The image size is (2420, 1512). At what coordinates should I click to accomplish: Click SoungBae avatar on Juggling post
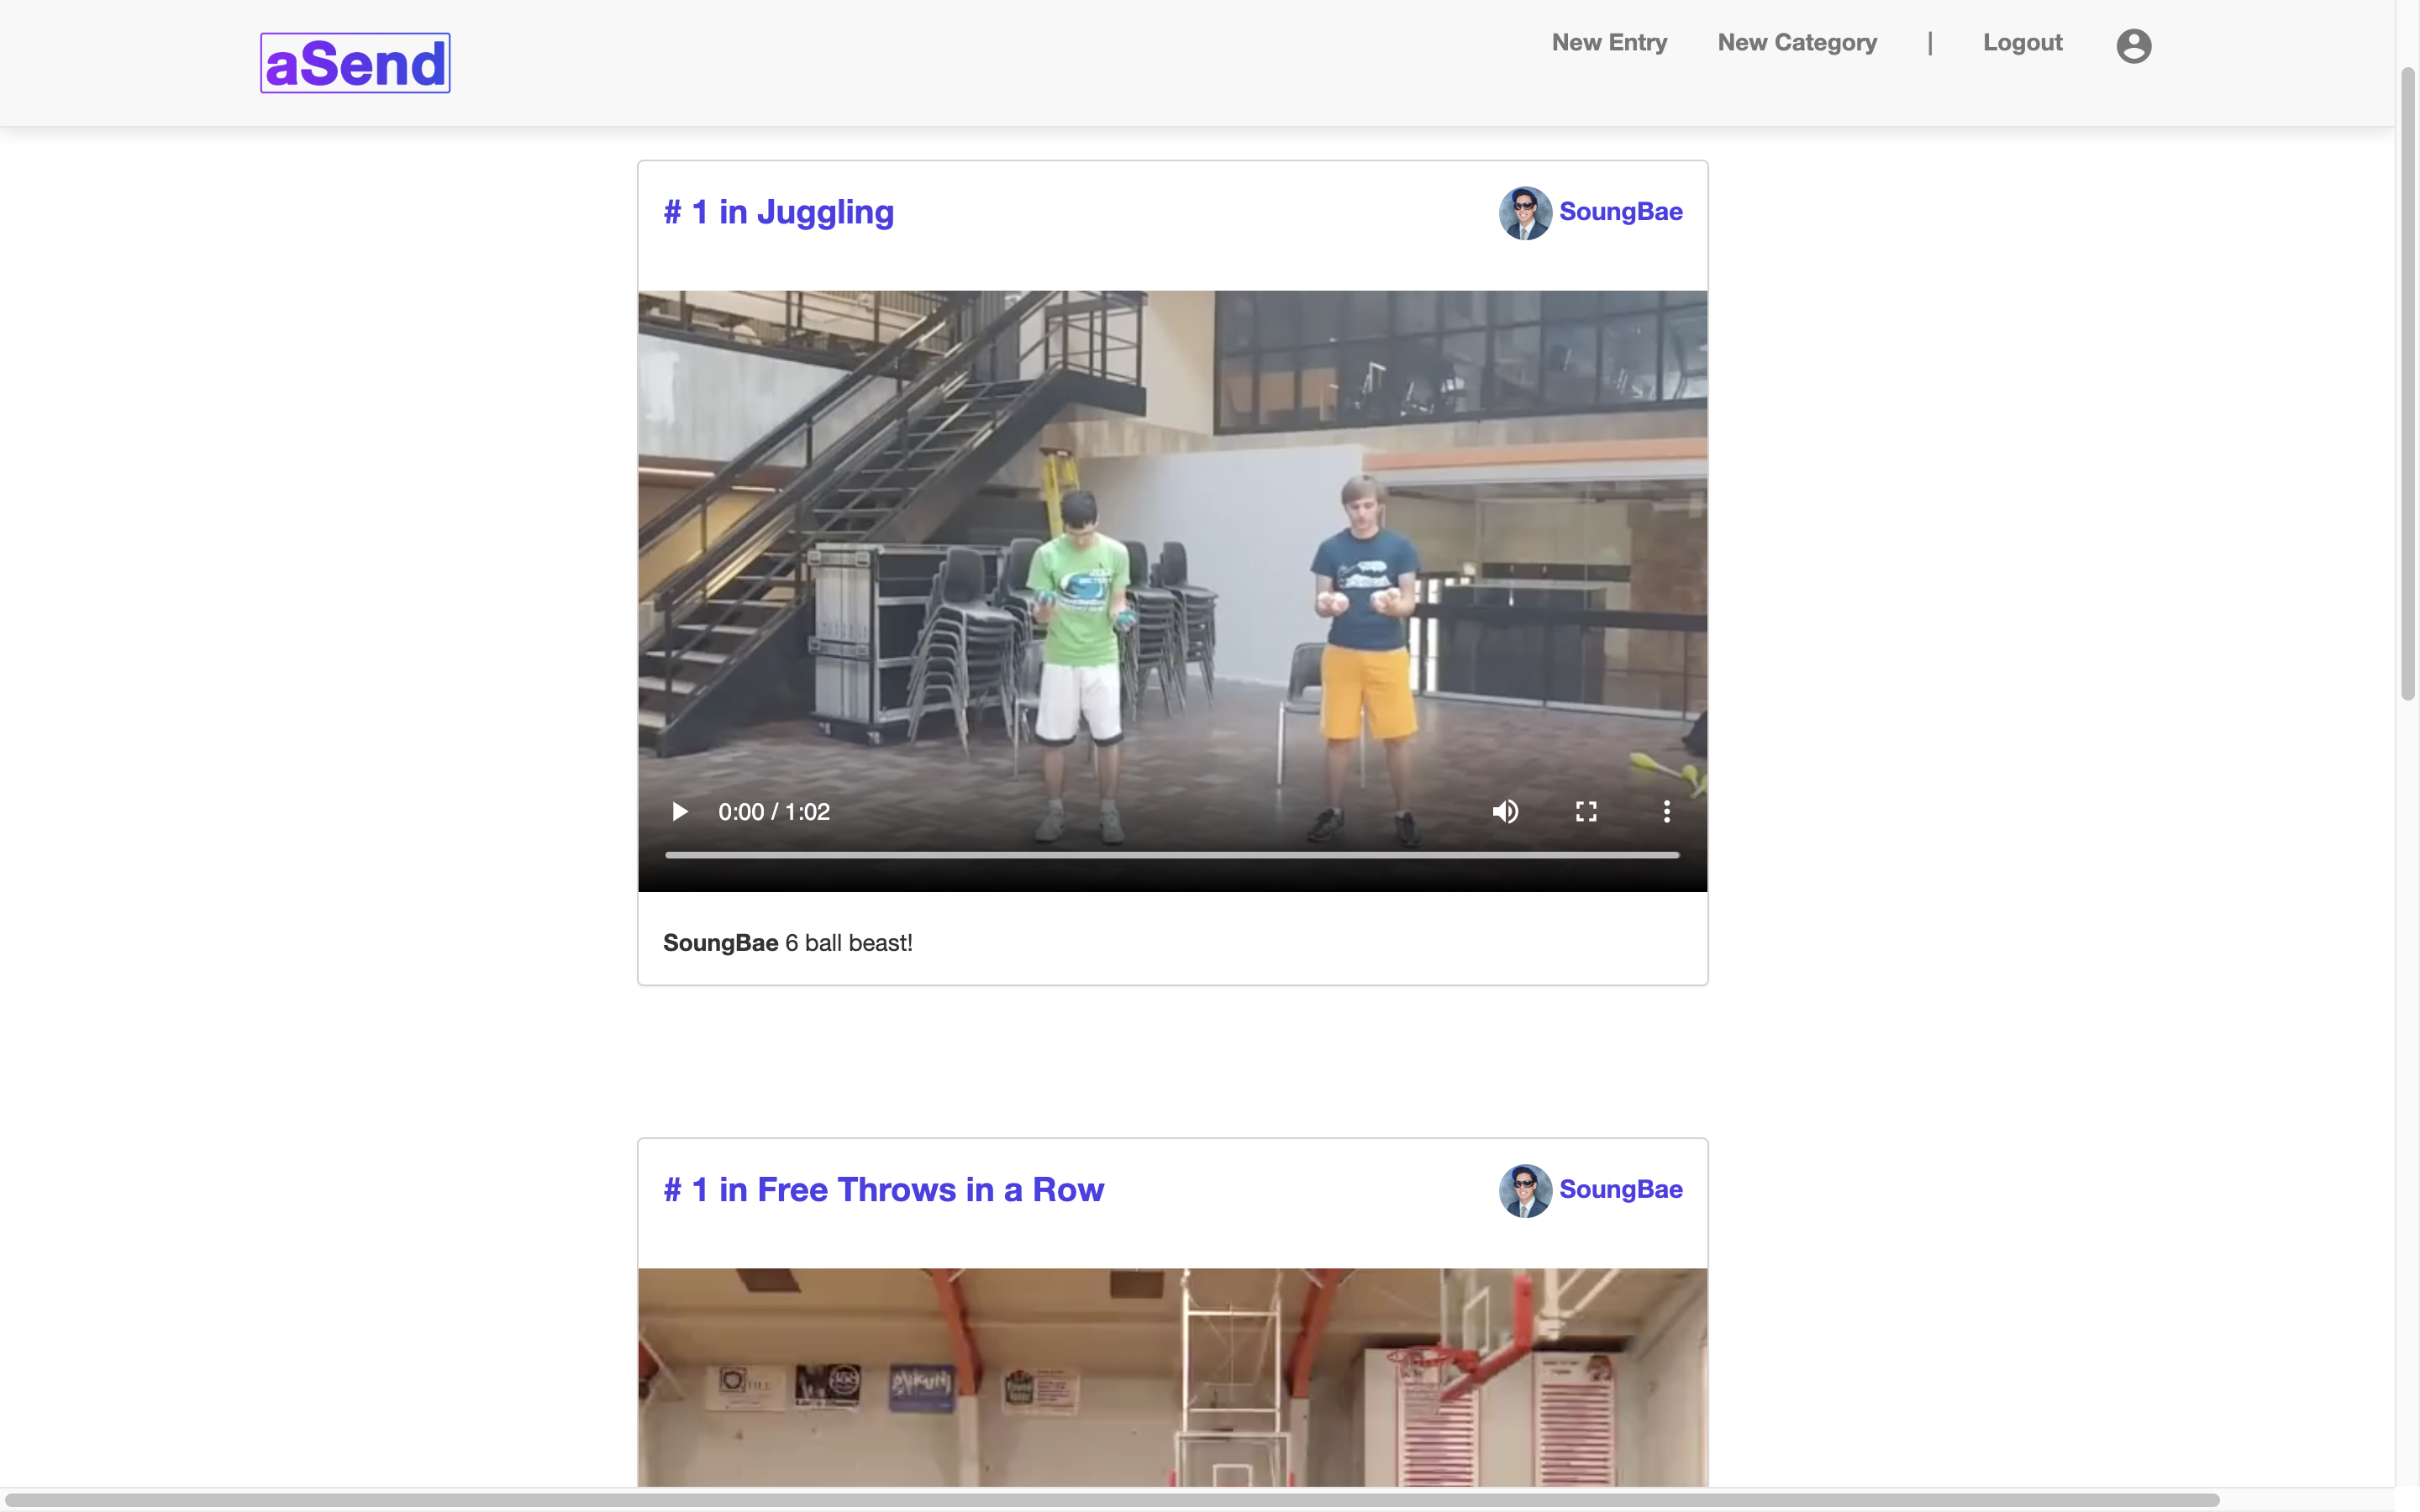[1524, 213]
